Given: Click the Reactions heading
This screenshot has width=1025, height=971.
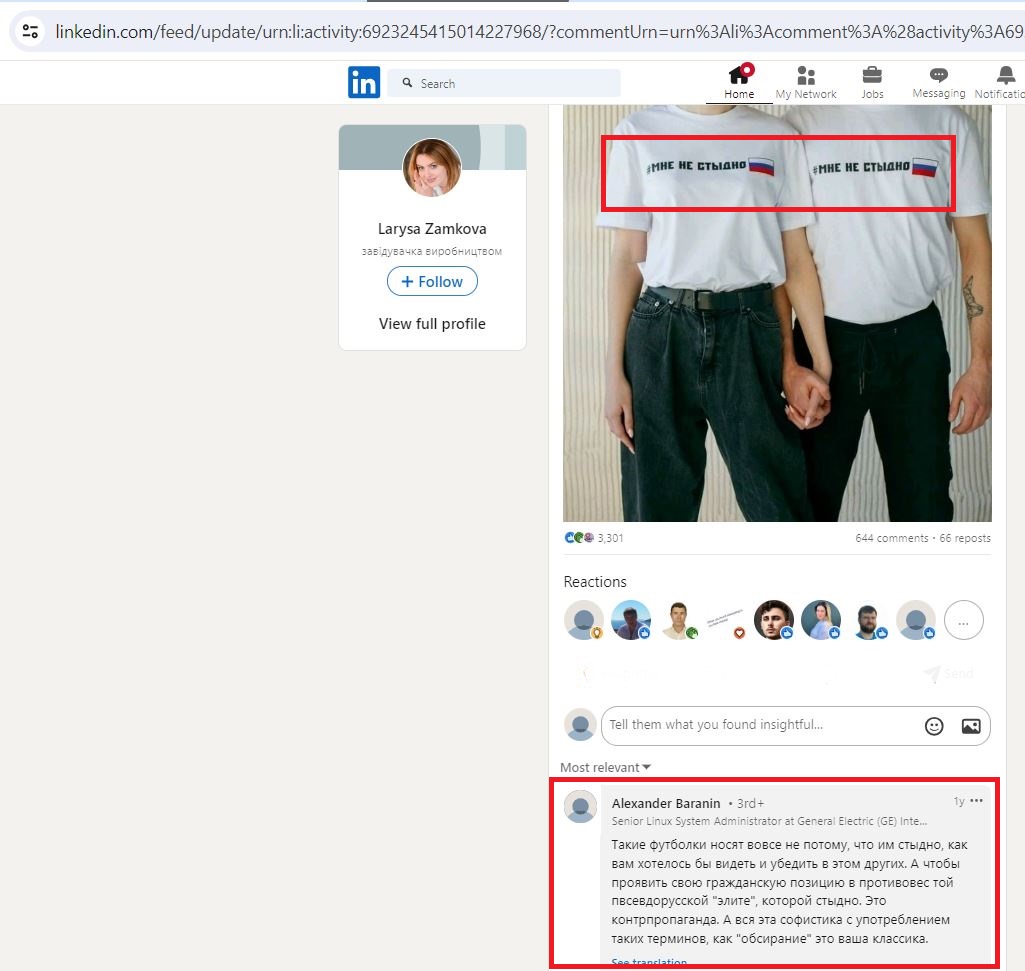Looking at the screenshot, I should point(595,581).
